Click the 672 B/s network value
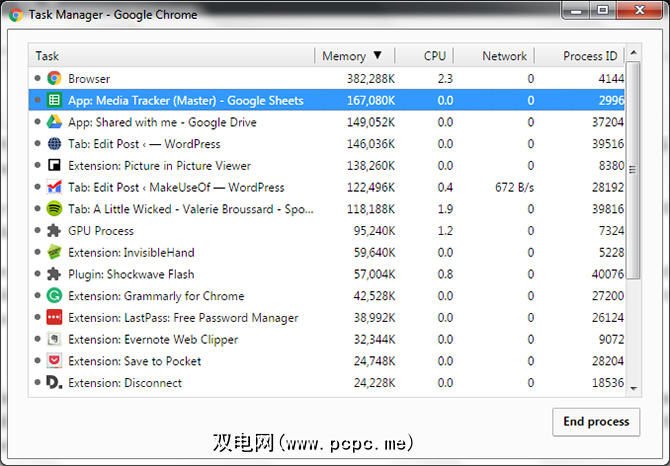The width and height of the screenshot is (670, 466). tap(514, 187)
